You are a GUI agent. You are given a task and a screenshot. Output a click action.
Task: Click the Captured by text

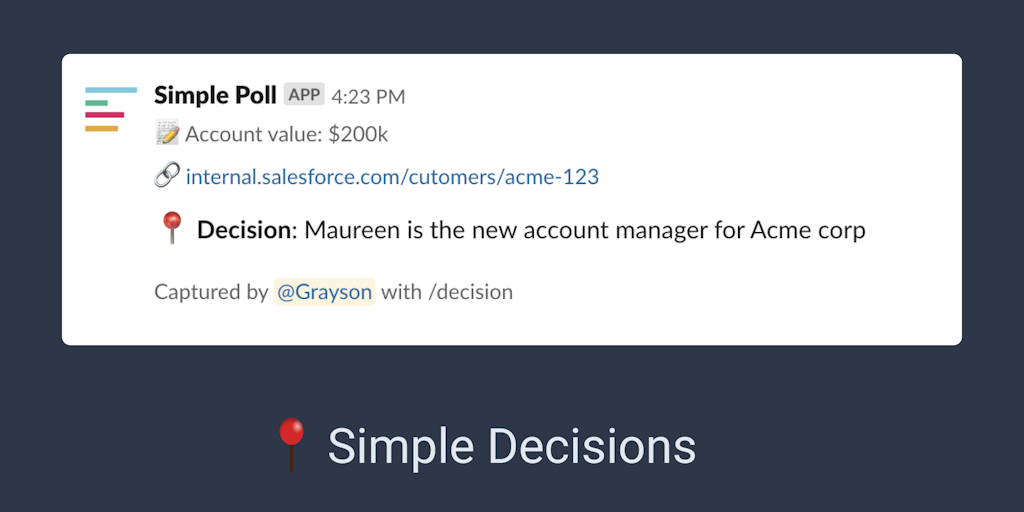pyautogui.click(x=211, y=292)
